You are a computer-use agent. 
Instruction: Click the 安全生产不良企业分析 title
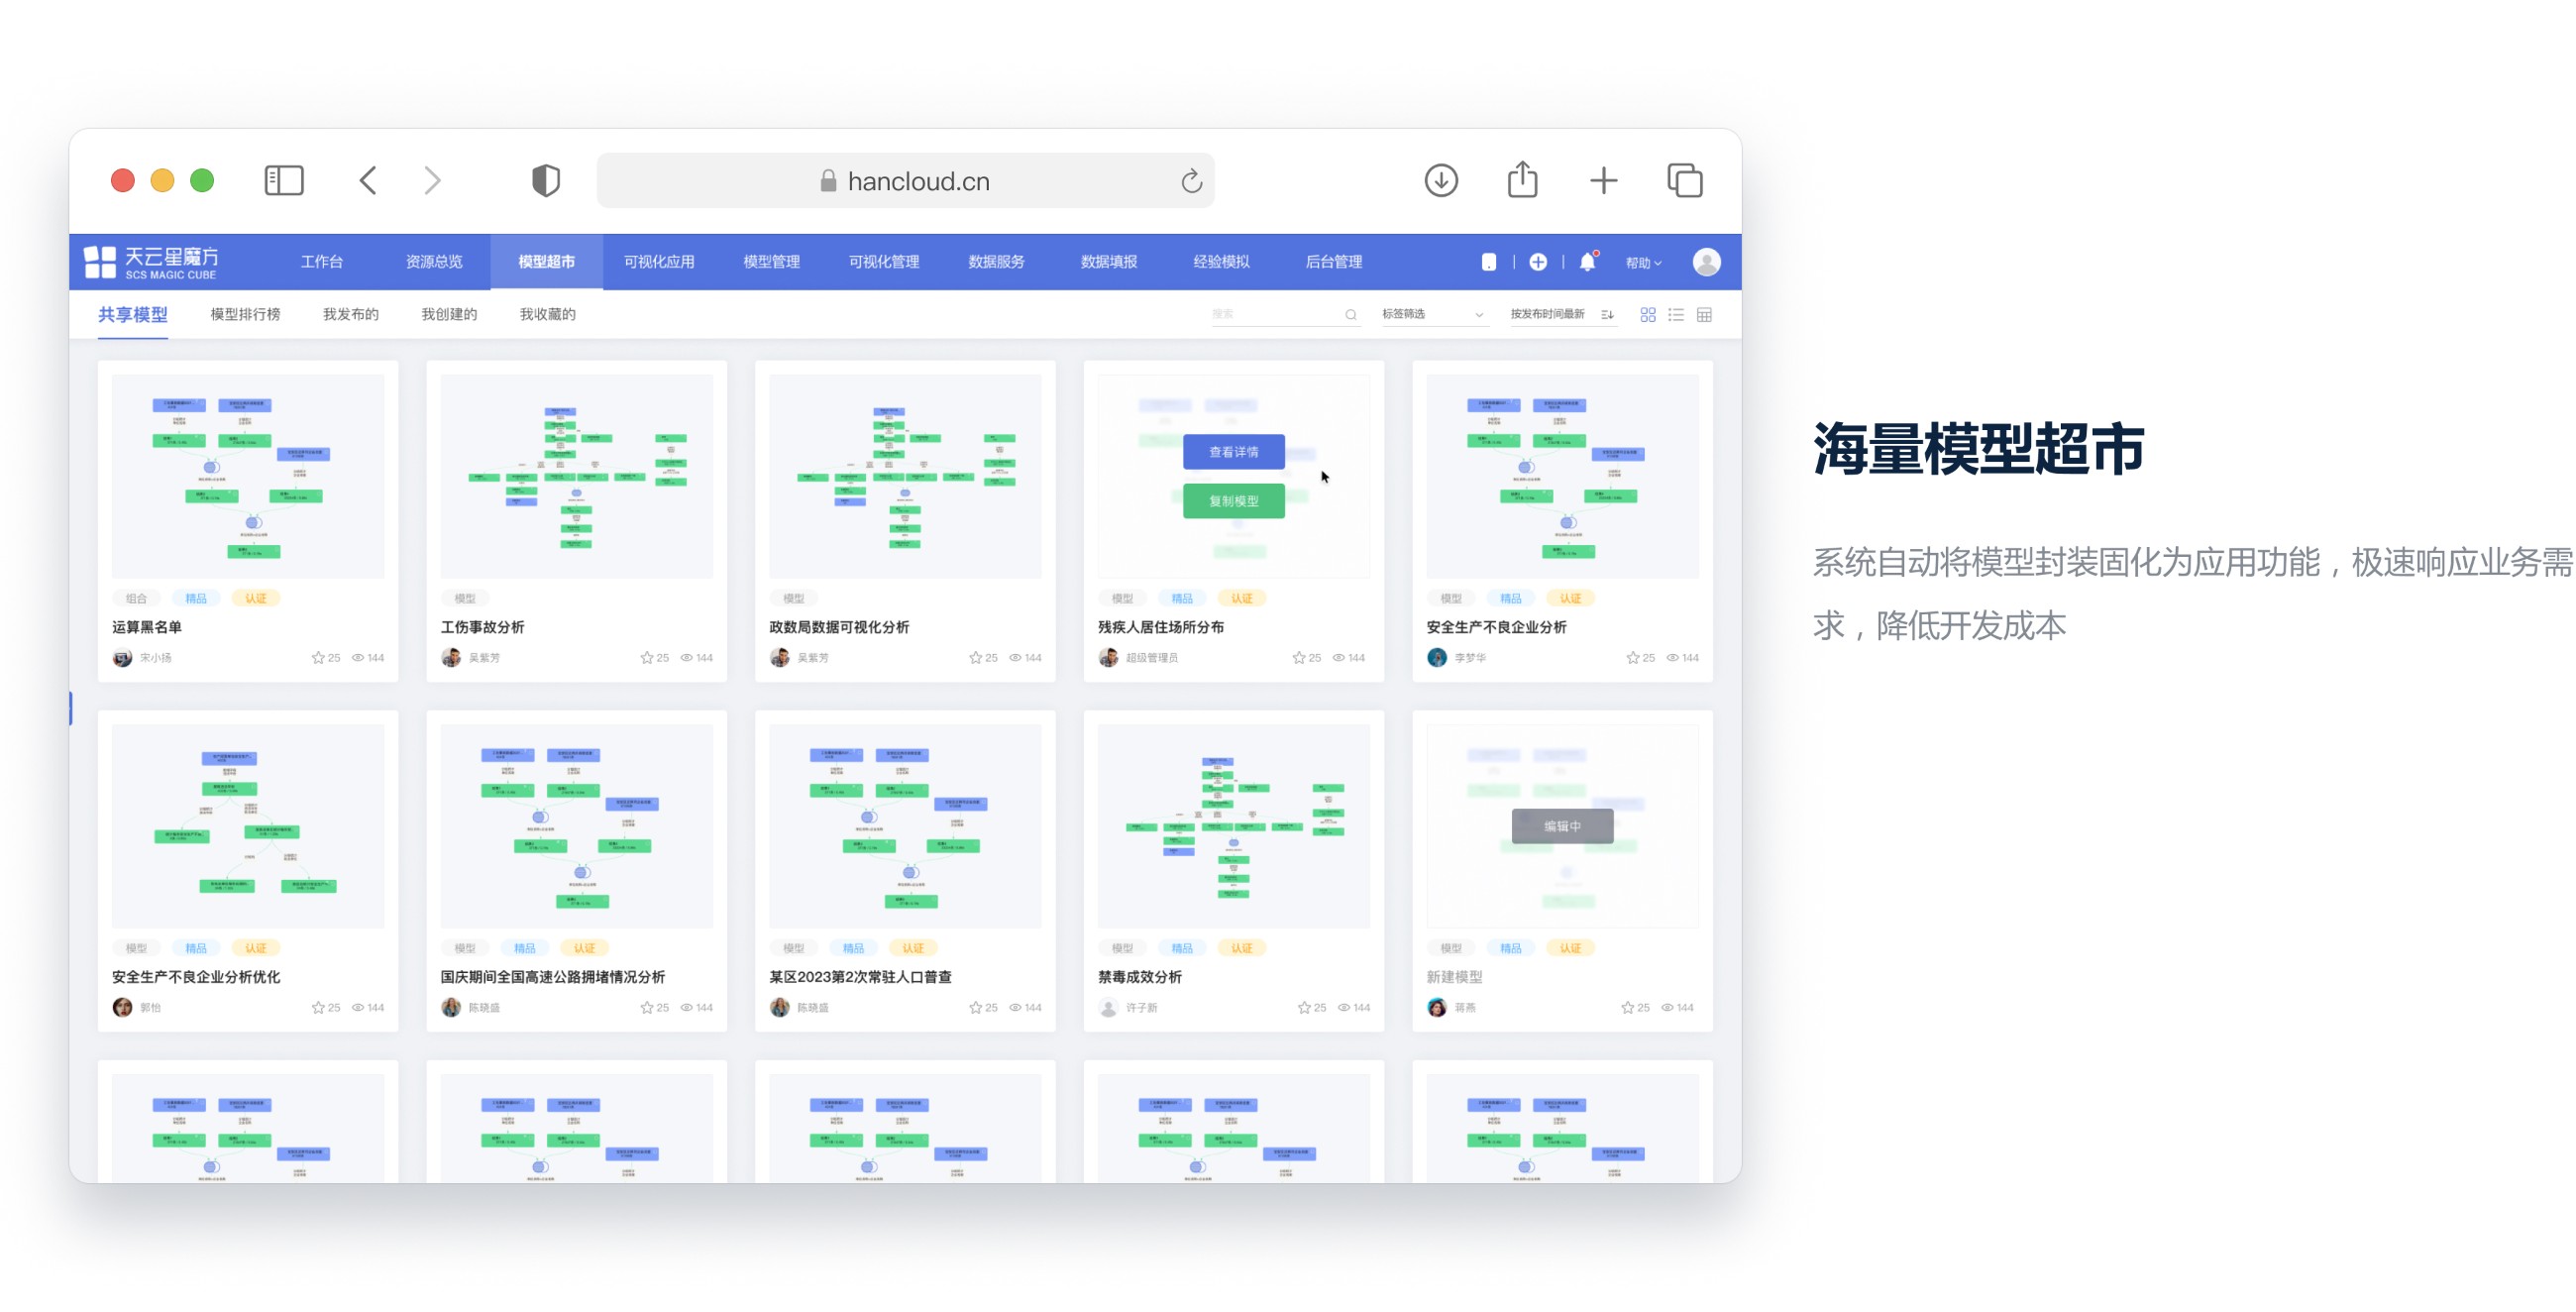(1497, 627)
